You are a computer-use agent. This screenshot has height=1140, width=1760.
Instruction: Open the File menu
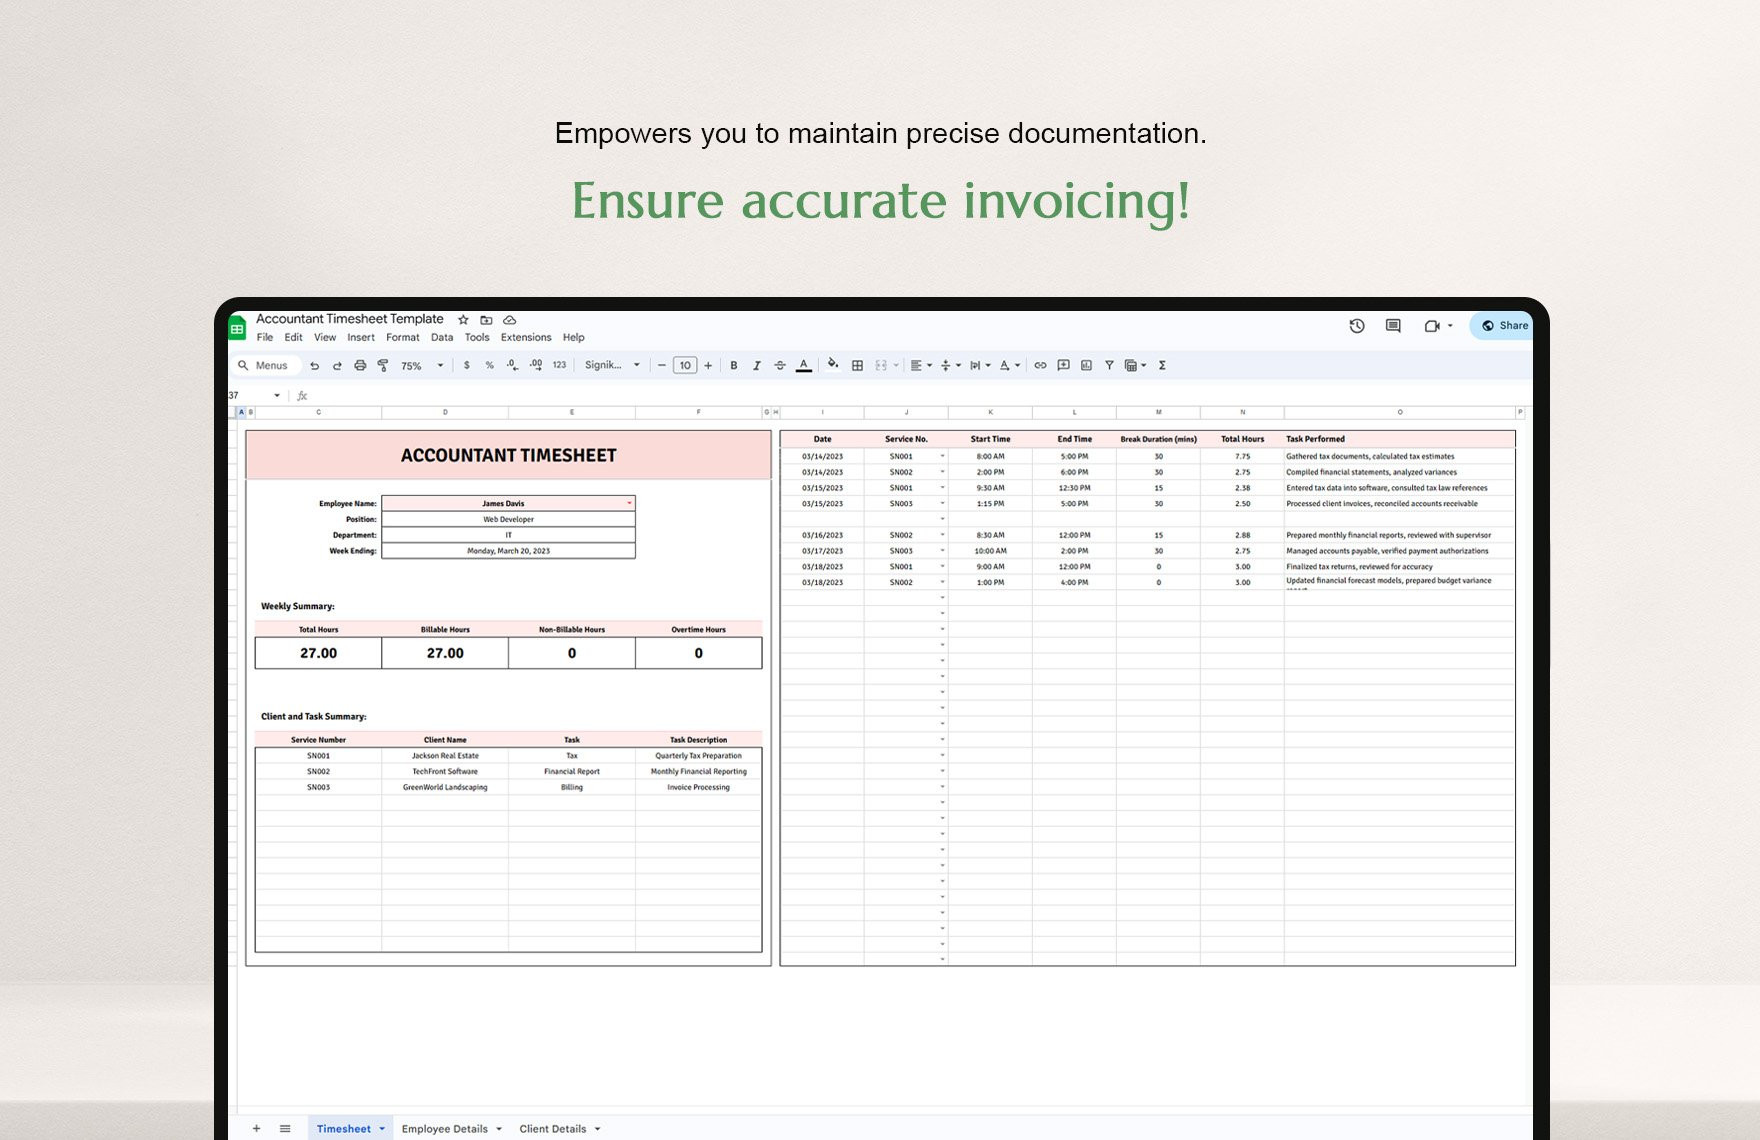(x=265, y=338)
